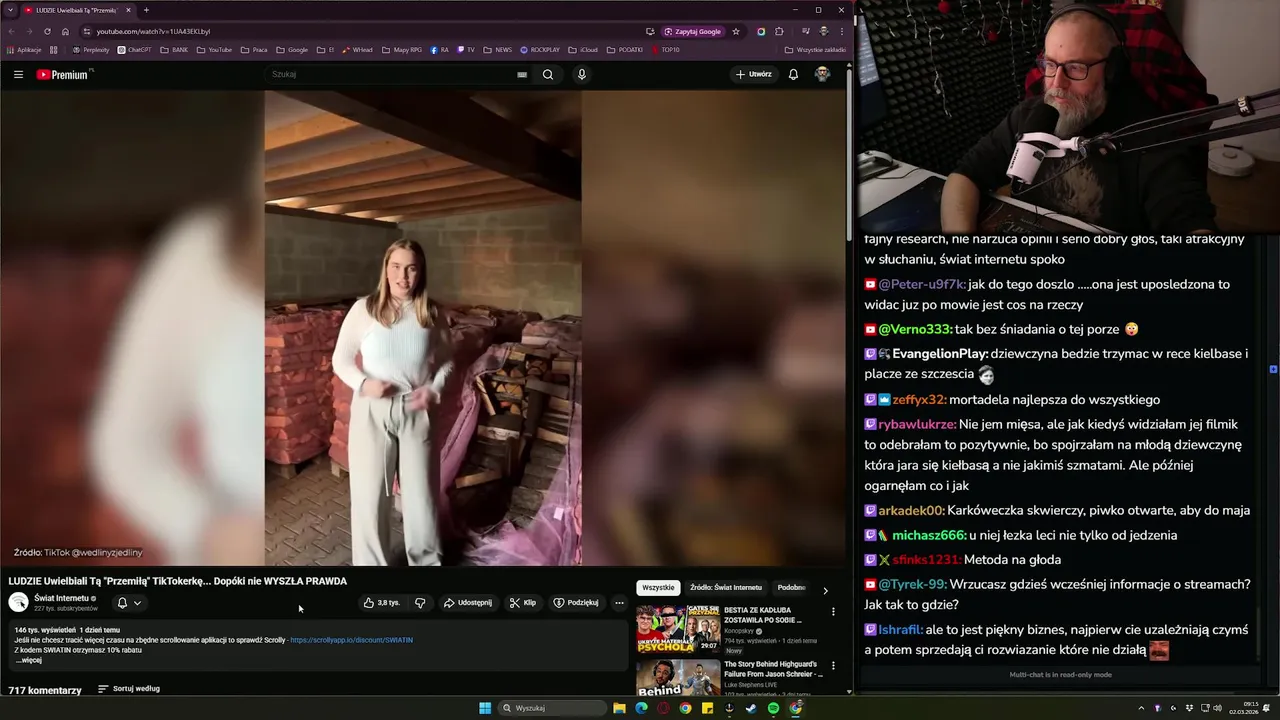Like the video with 3,8 tys. likes
1280x720 pixels.
[x=382, y=603]
